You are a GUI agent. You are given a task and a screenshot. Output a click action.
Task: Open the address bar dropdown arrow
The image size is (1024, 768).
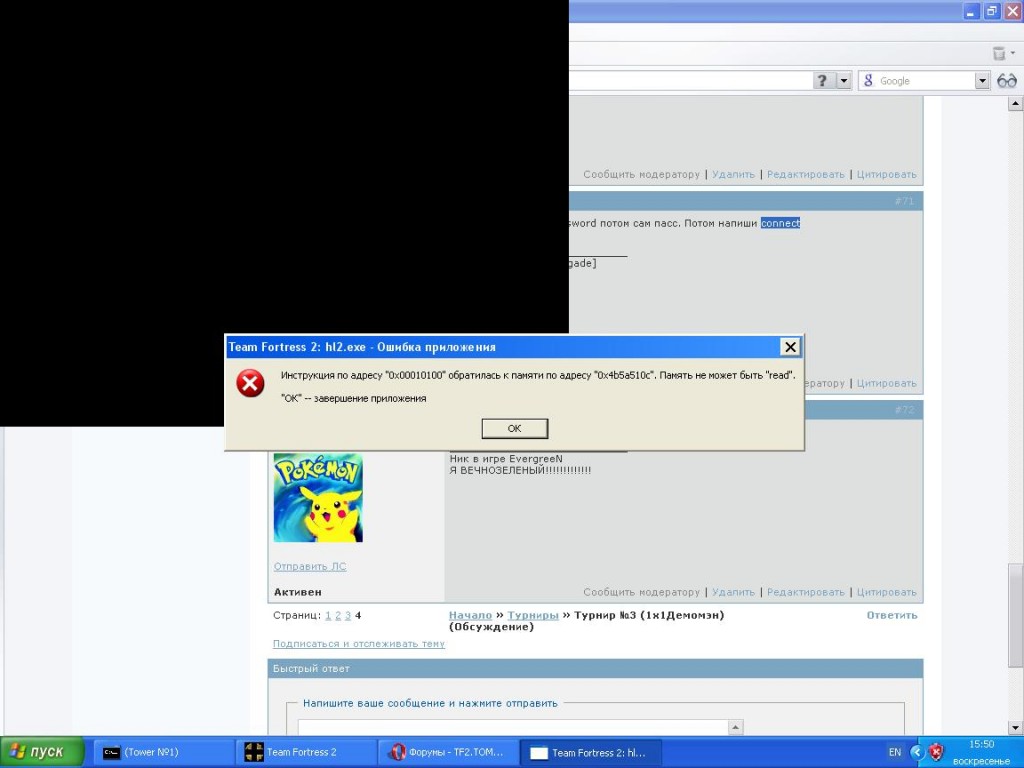(x=844, y=80)
